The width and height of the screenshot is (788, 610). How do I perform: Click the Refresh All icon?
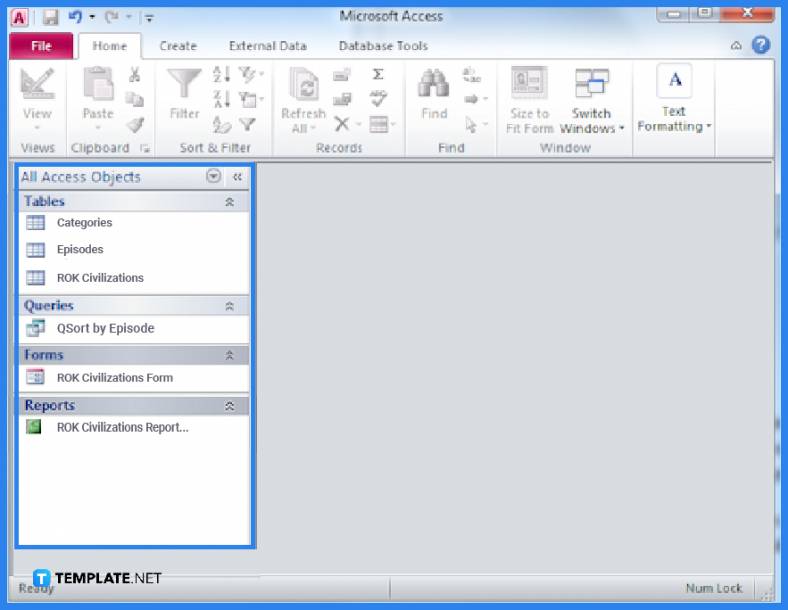coord(304,84)
